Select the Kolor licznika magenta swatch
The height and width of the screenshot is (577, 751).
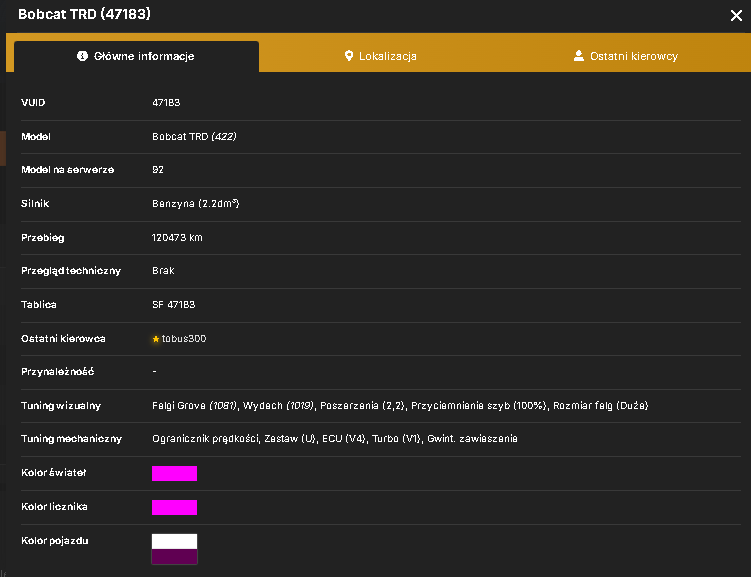point(174,507)
